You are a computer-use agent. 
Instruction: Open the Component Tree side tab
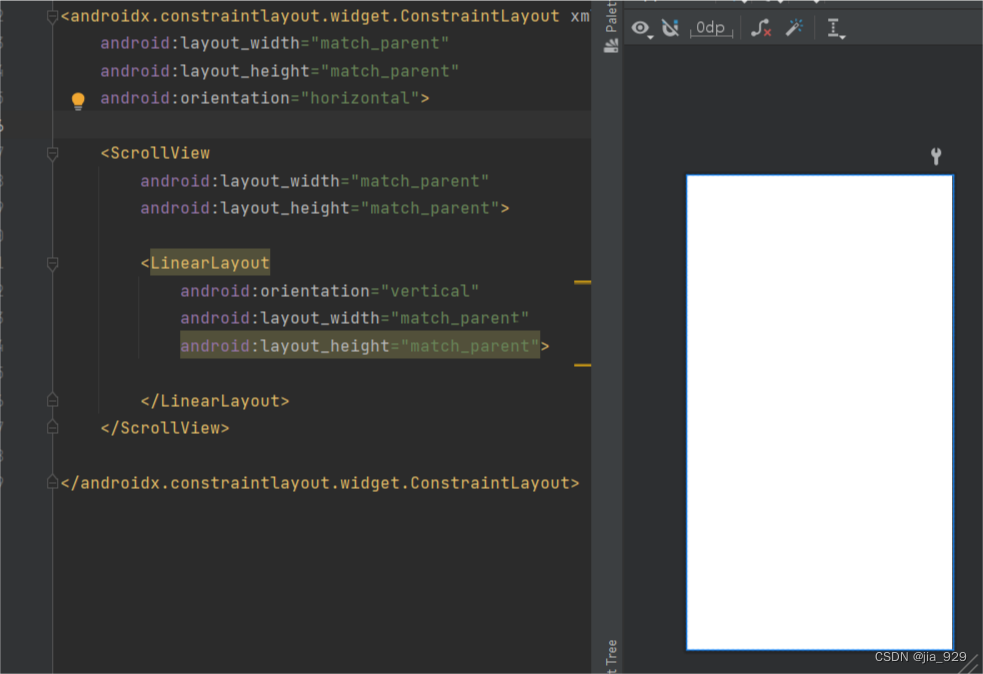click(612, 656)
